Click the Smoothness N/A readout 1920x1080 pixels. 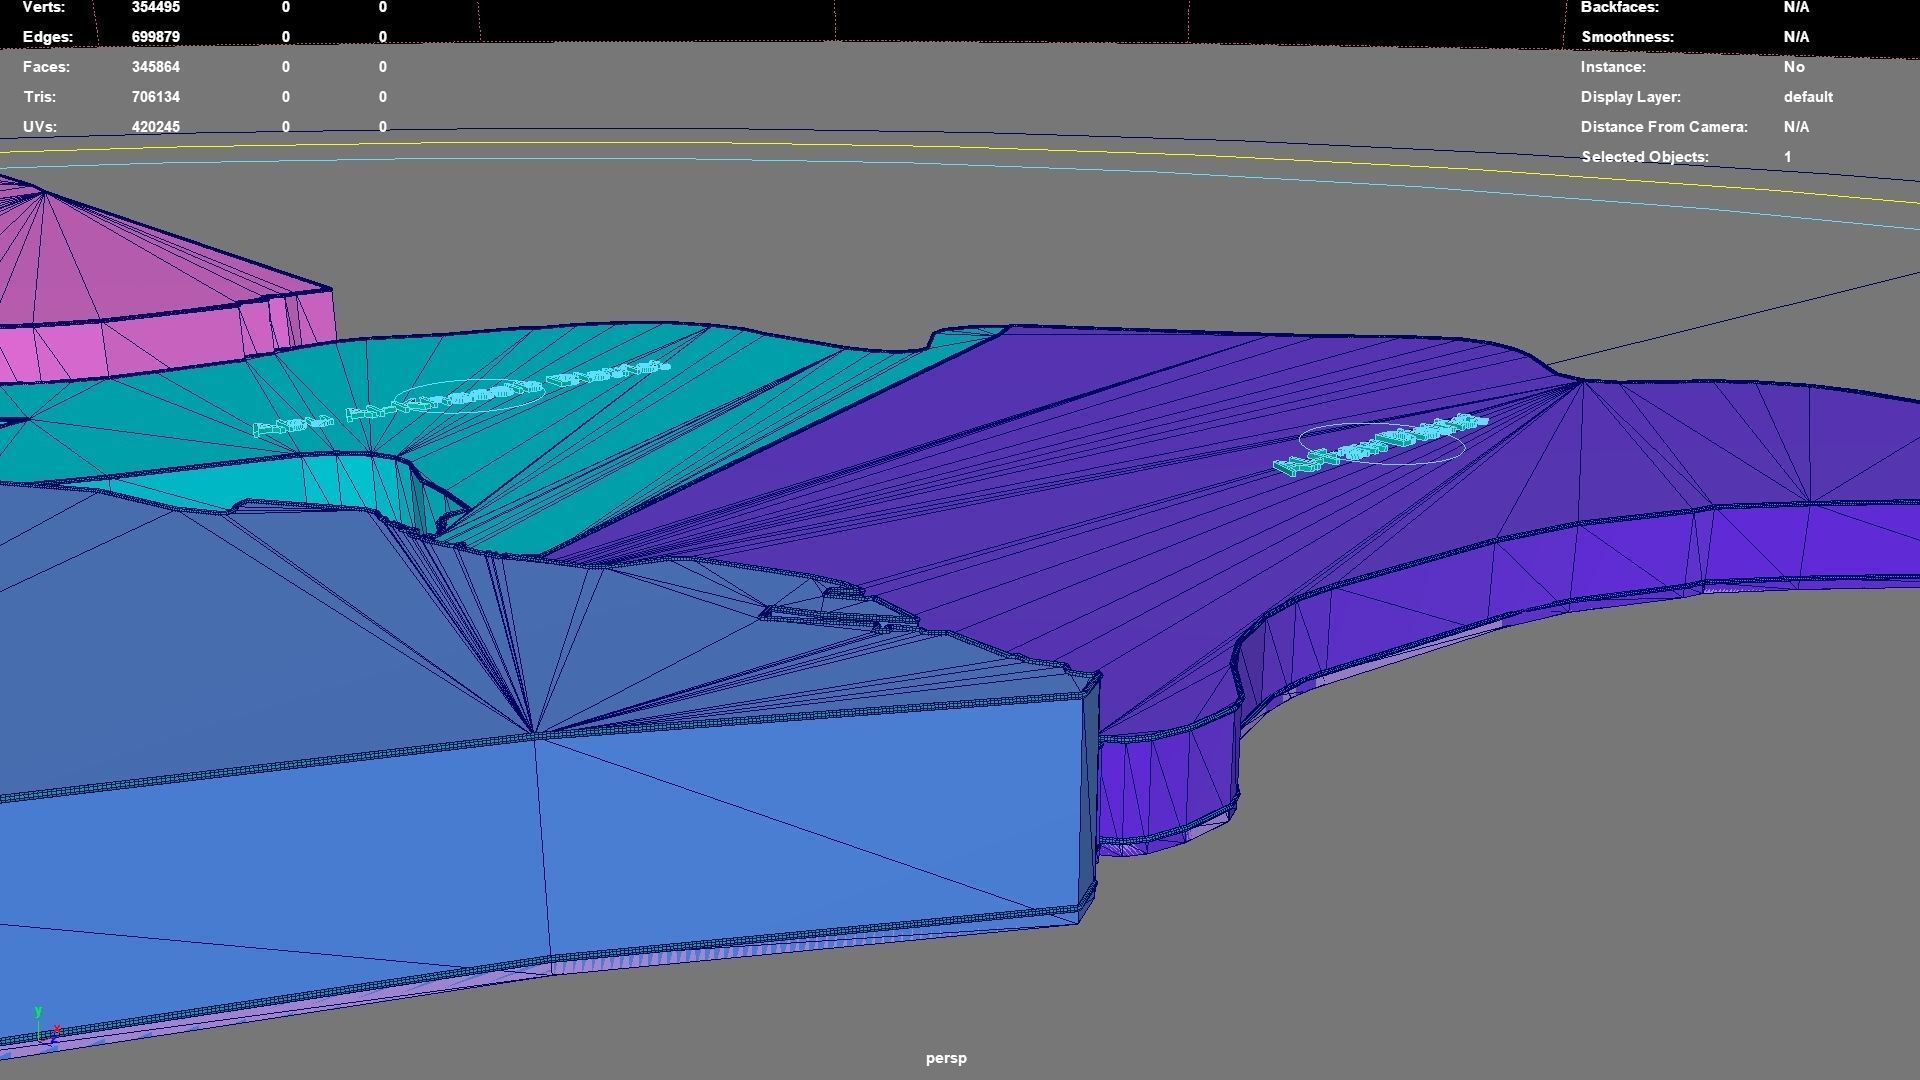click(x=1795, y=37)
